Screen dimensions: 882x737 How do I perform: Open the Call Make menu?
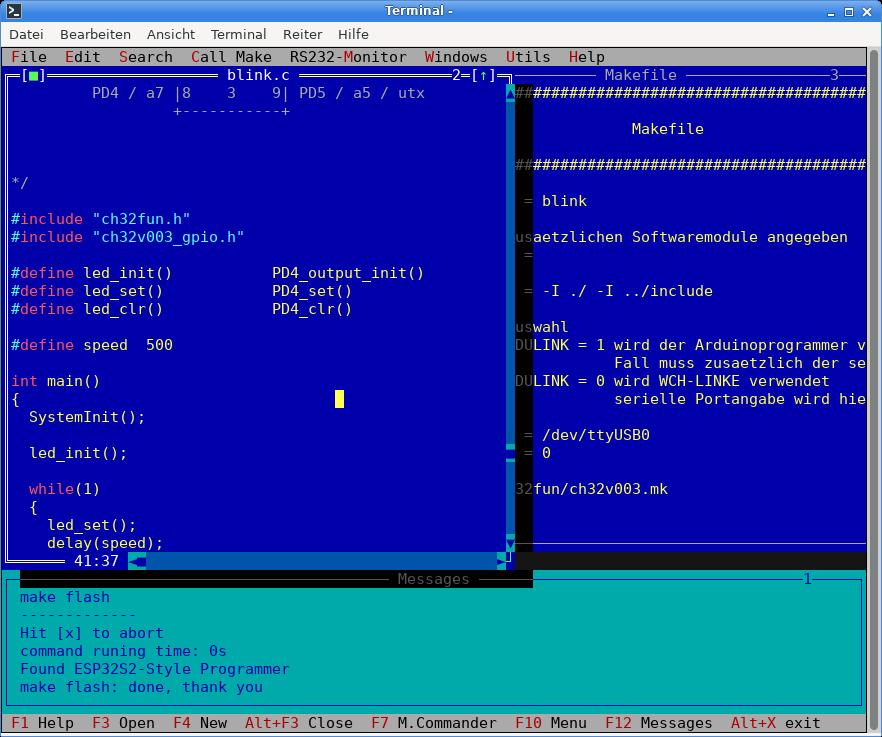point(231,57)
